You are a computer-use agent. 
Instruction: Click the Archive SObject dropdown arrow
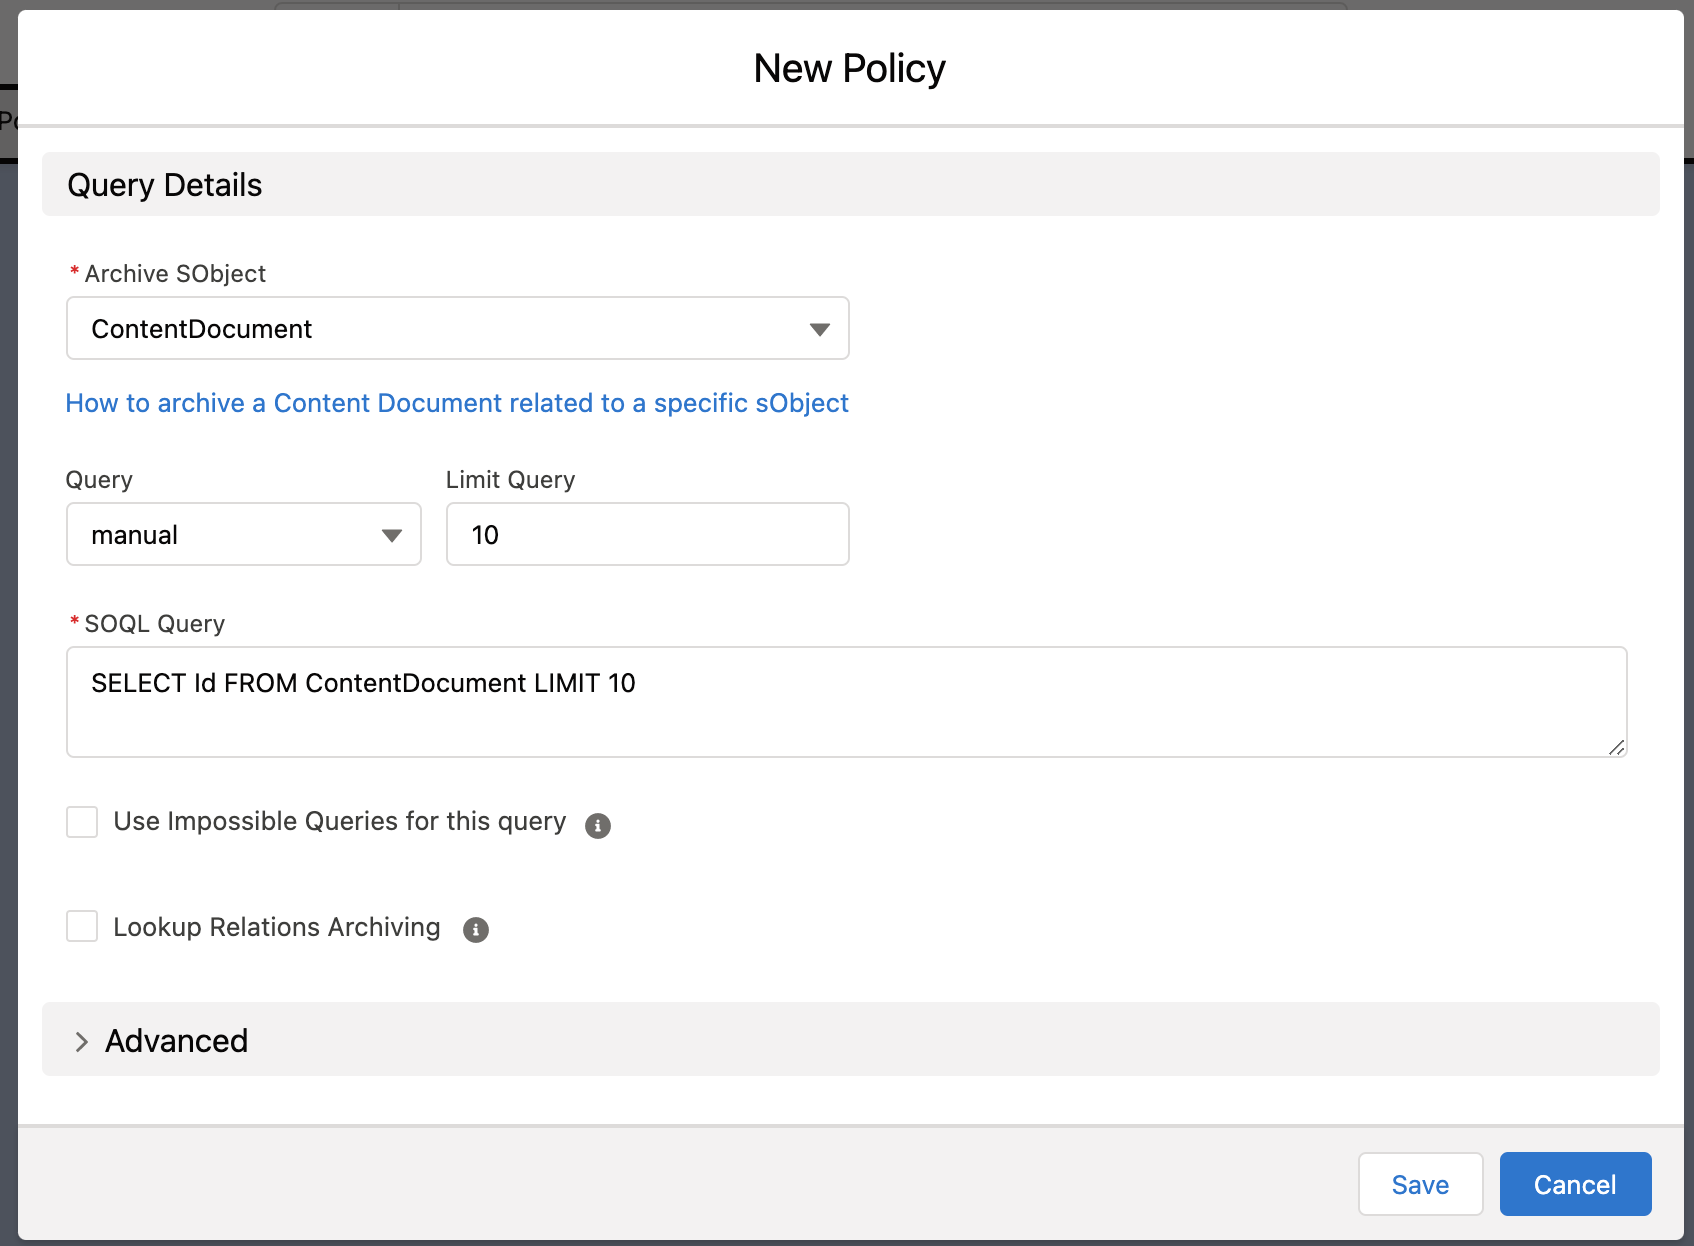tap(819, 328)
